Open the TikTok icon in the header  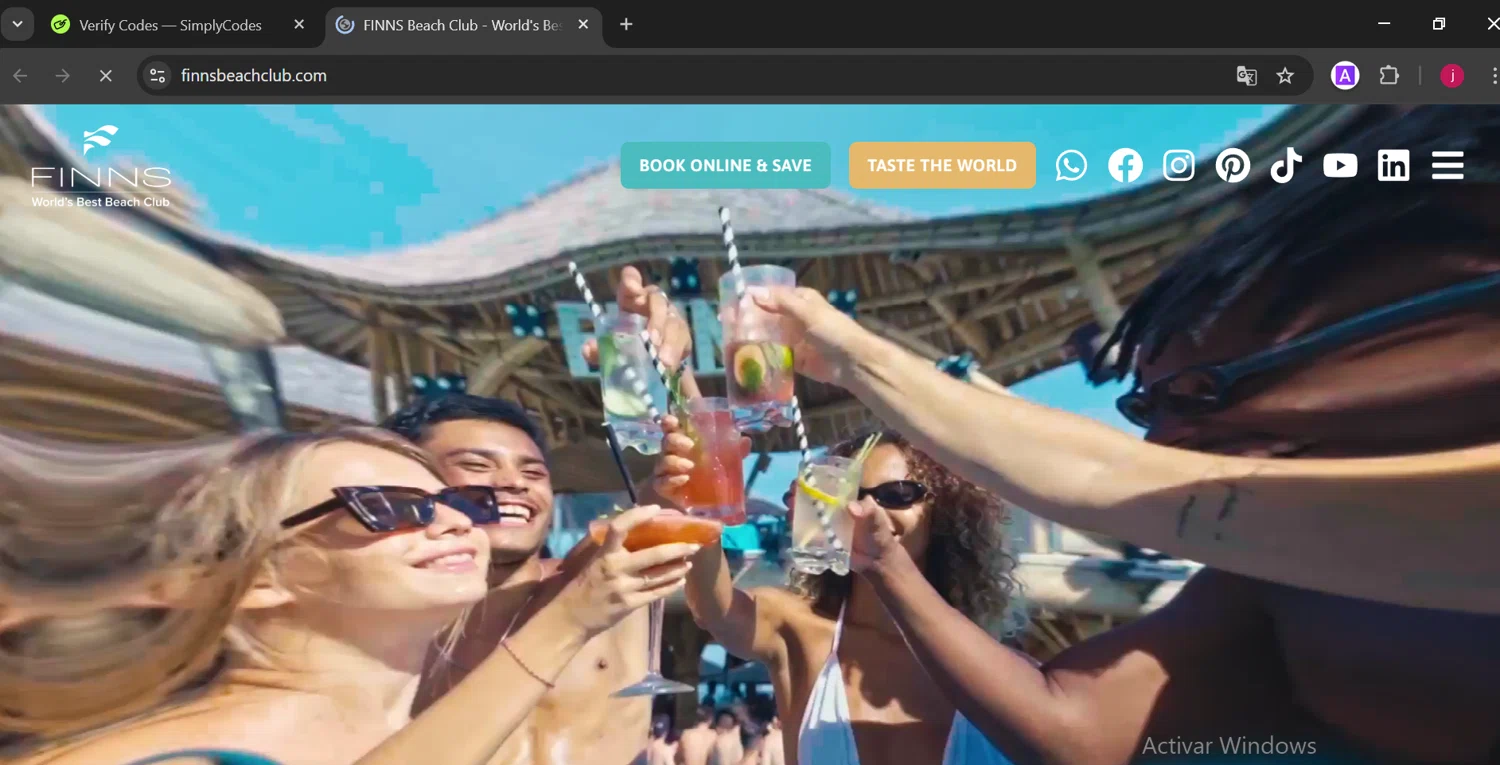[x=1286, y=165]
